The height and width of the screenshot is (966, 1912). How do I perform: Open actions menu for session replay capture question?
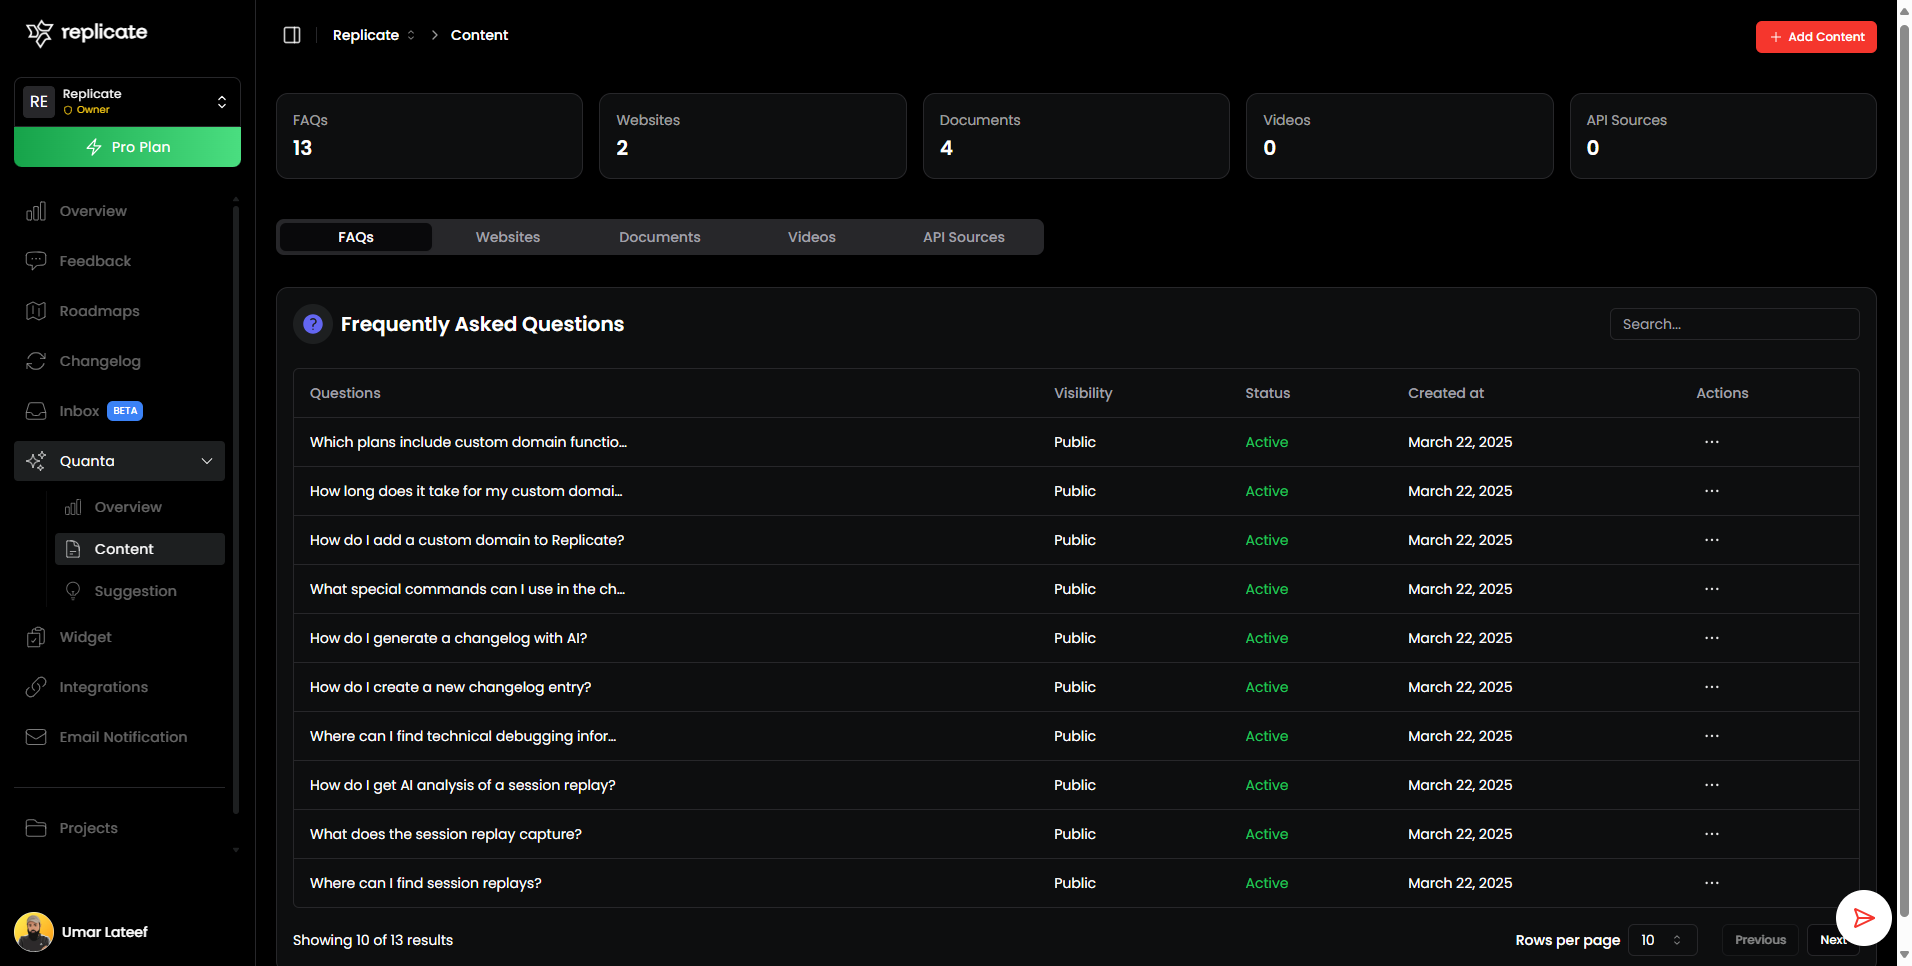click(1711, 834)
